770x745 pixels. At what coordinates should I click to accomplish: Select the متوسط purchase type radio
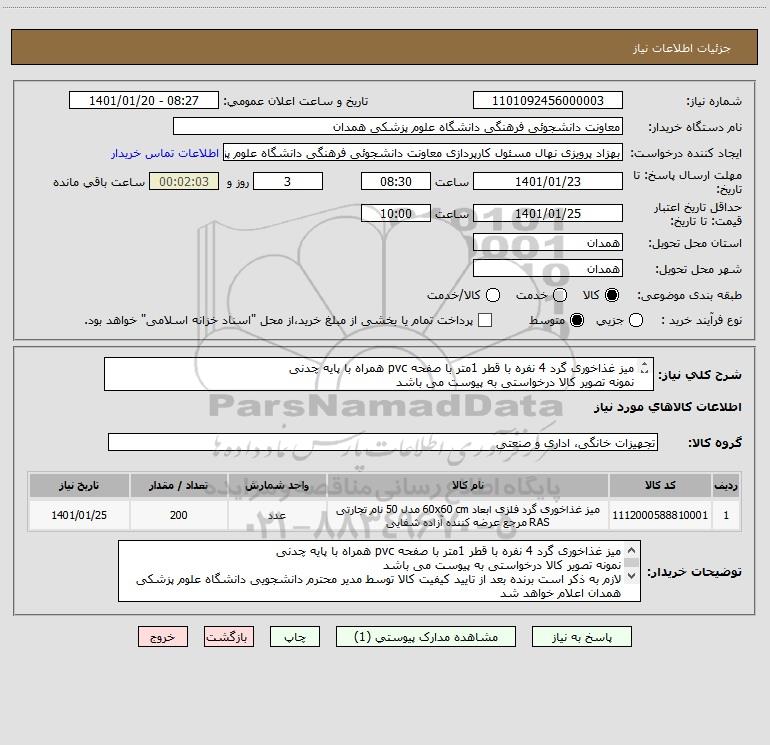(x=577, y=320)
